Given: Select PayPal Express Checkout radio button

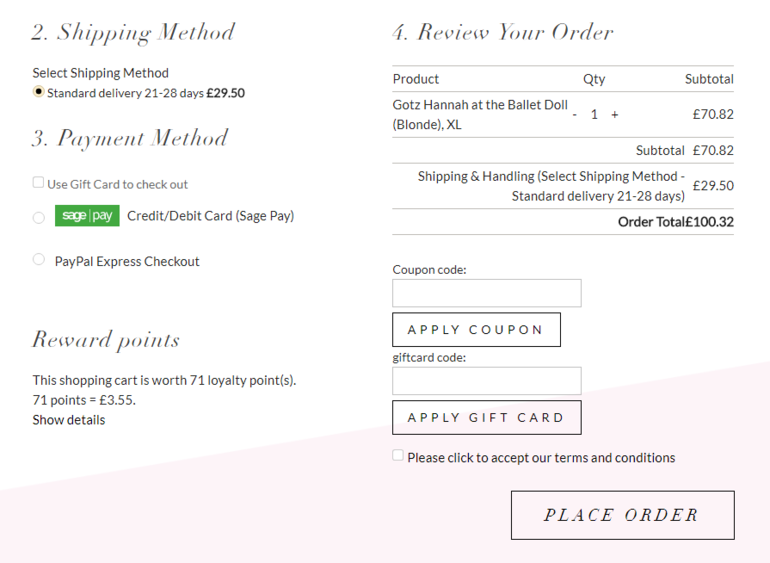Looking at the screenshot, I should click(39, 260).
